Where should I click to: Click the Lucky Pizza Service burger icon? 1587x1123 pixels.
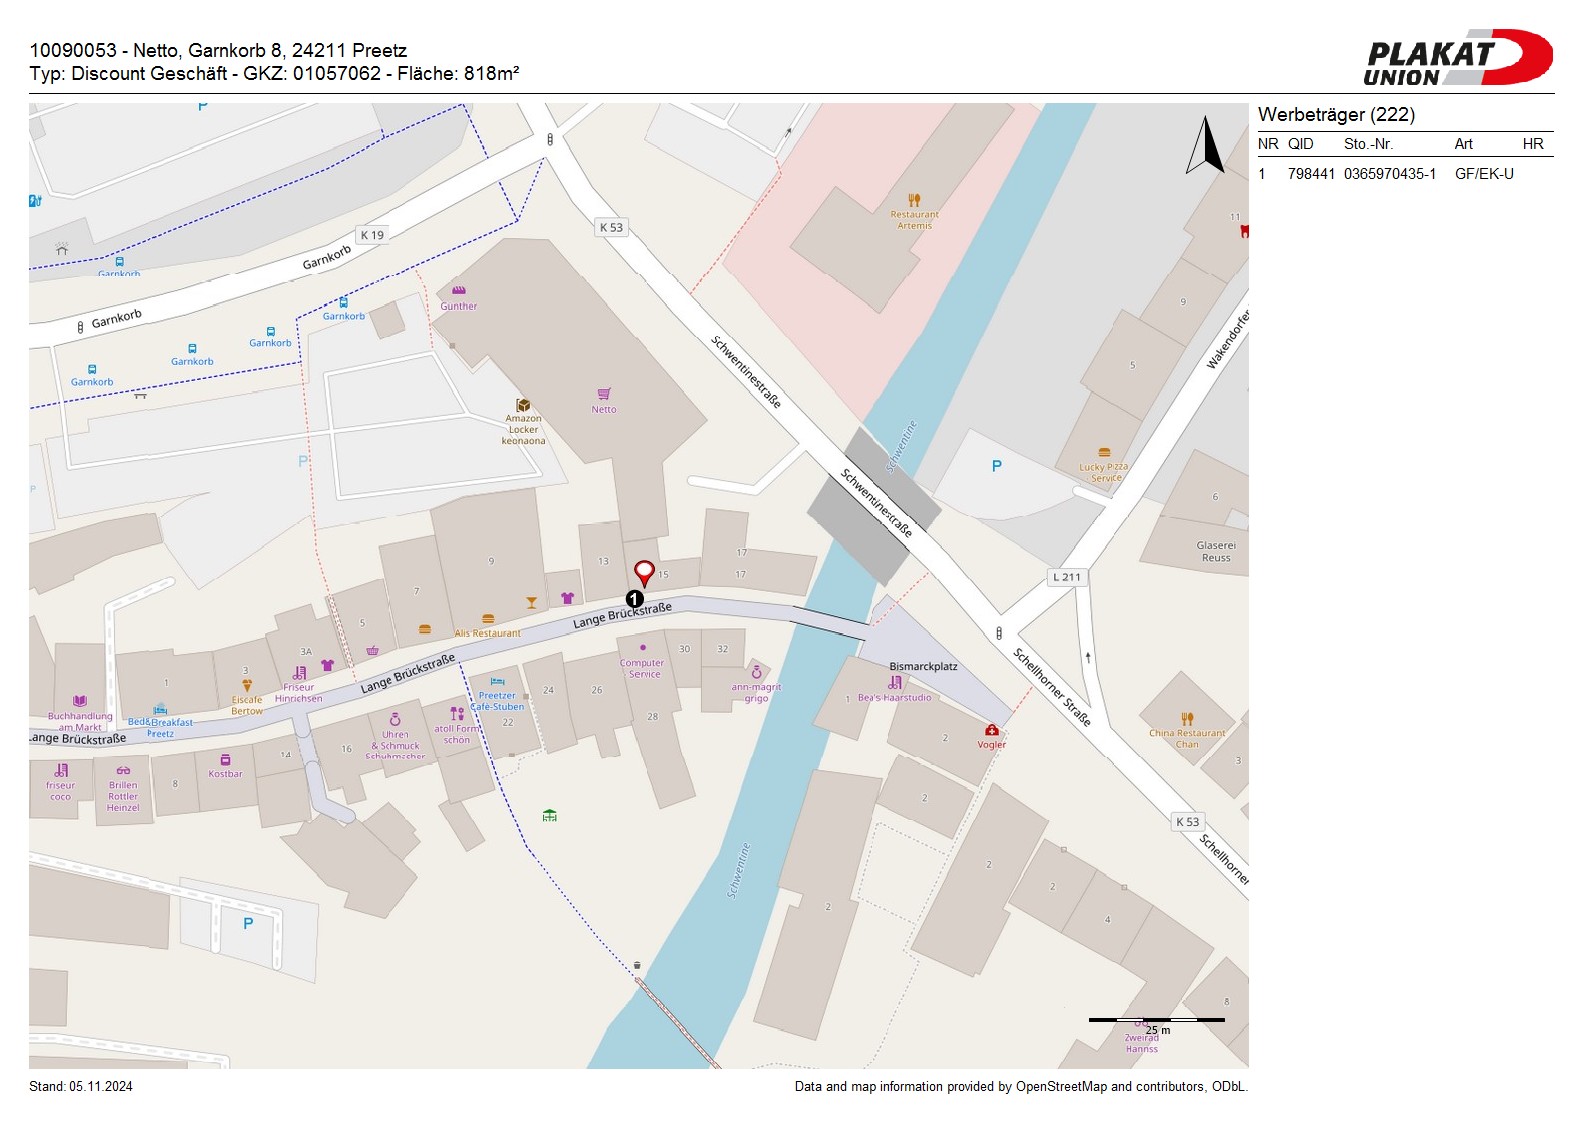(1104, 453)
